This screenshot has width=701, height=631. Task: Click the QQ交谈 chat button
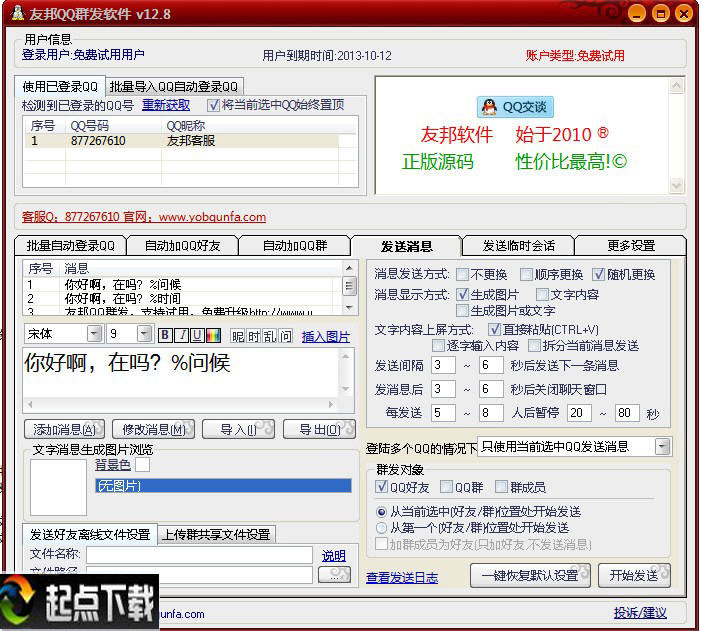(x=515, y=107)
